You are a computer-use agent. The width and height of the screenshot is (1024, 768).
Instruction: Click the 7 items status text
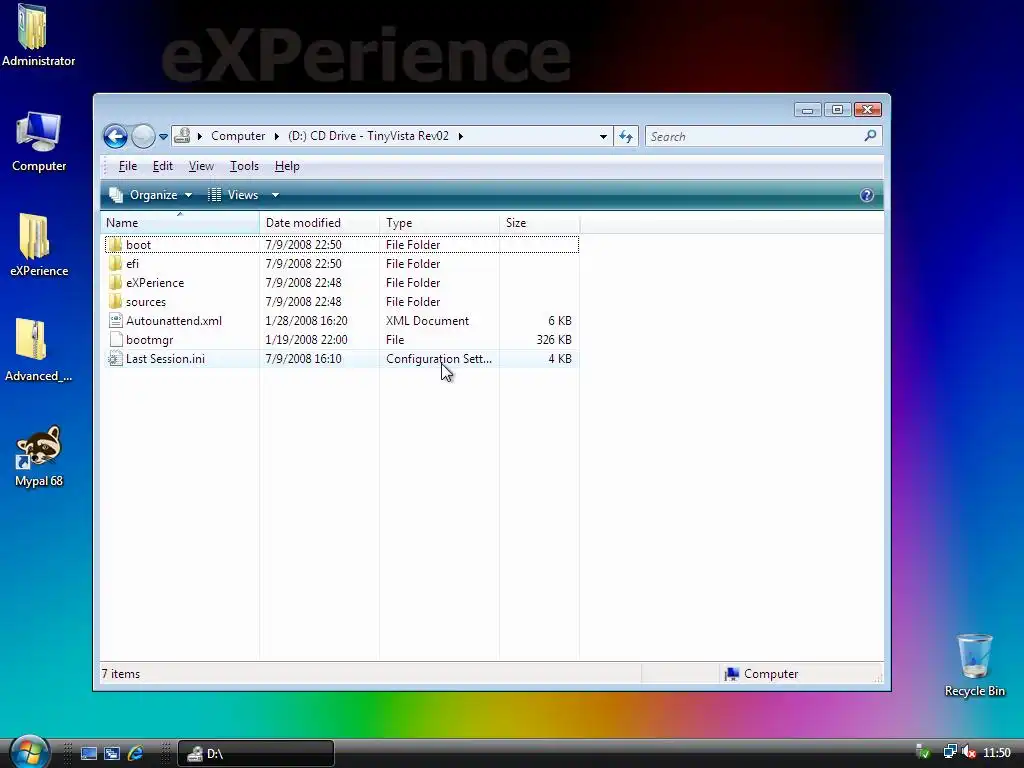[x=121, y=674]
